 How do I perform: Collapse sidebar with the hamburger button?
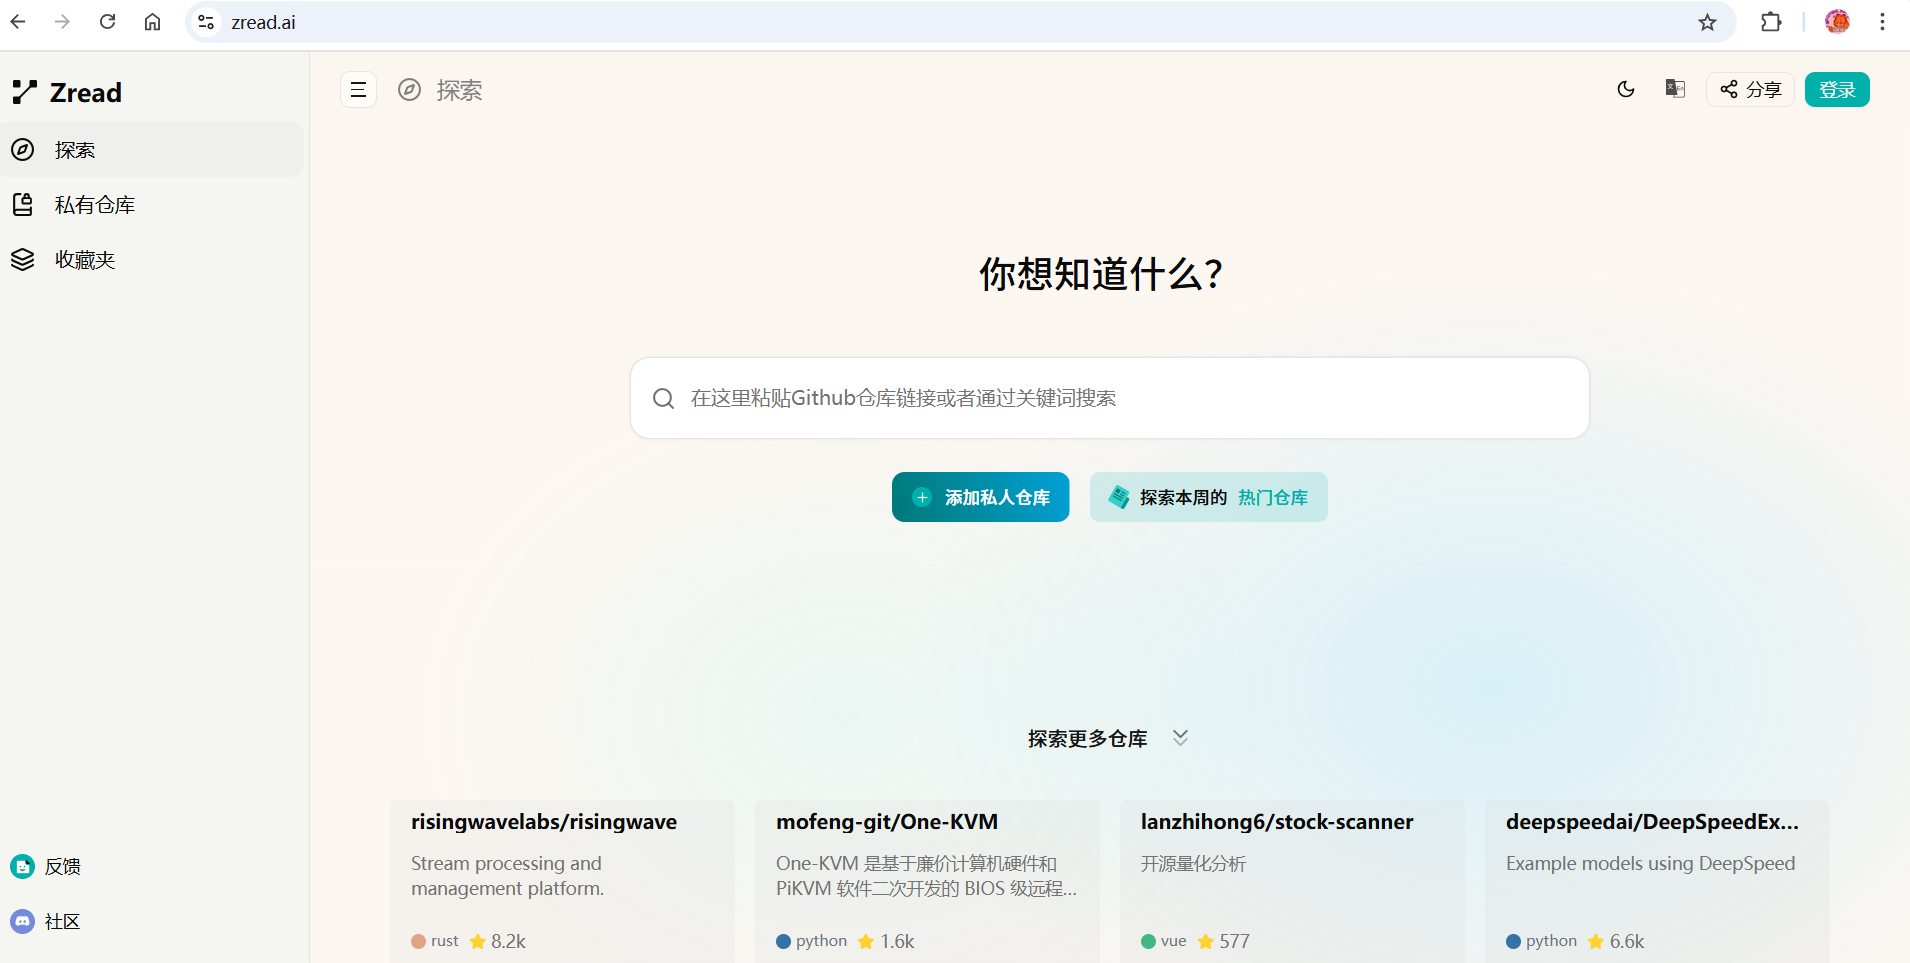point(358,90)
